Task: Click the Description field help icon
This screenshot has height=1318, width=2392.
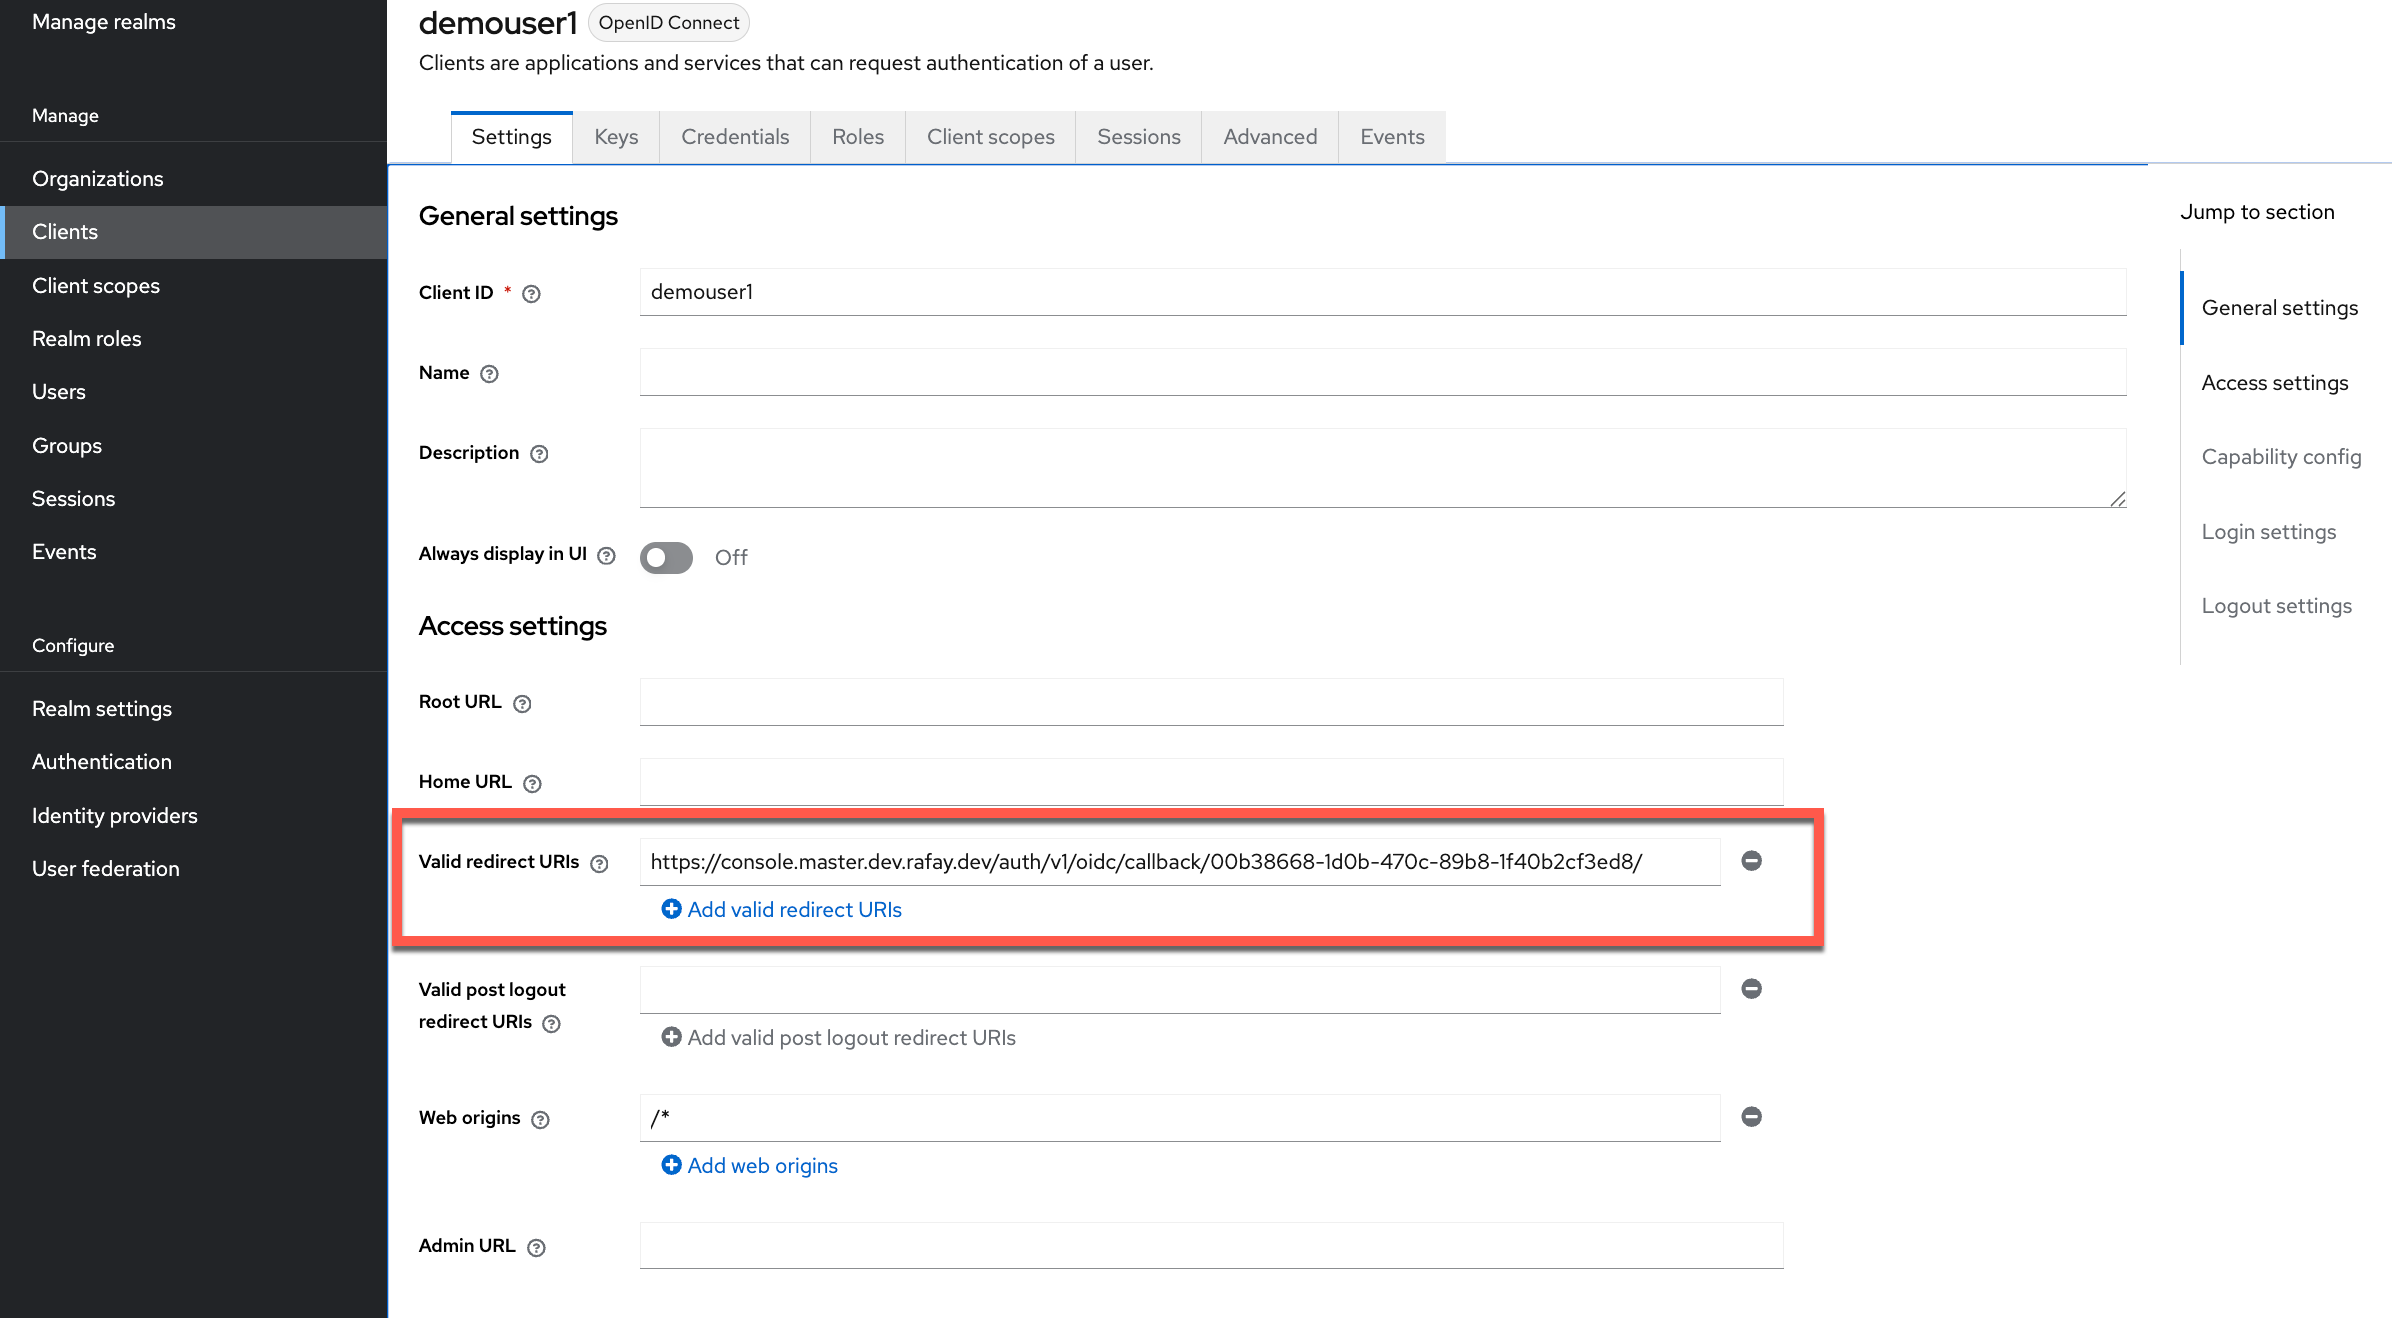Action: pyautogui.click(x=539, y=454)
